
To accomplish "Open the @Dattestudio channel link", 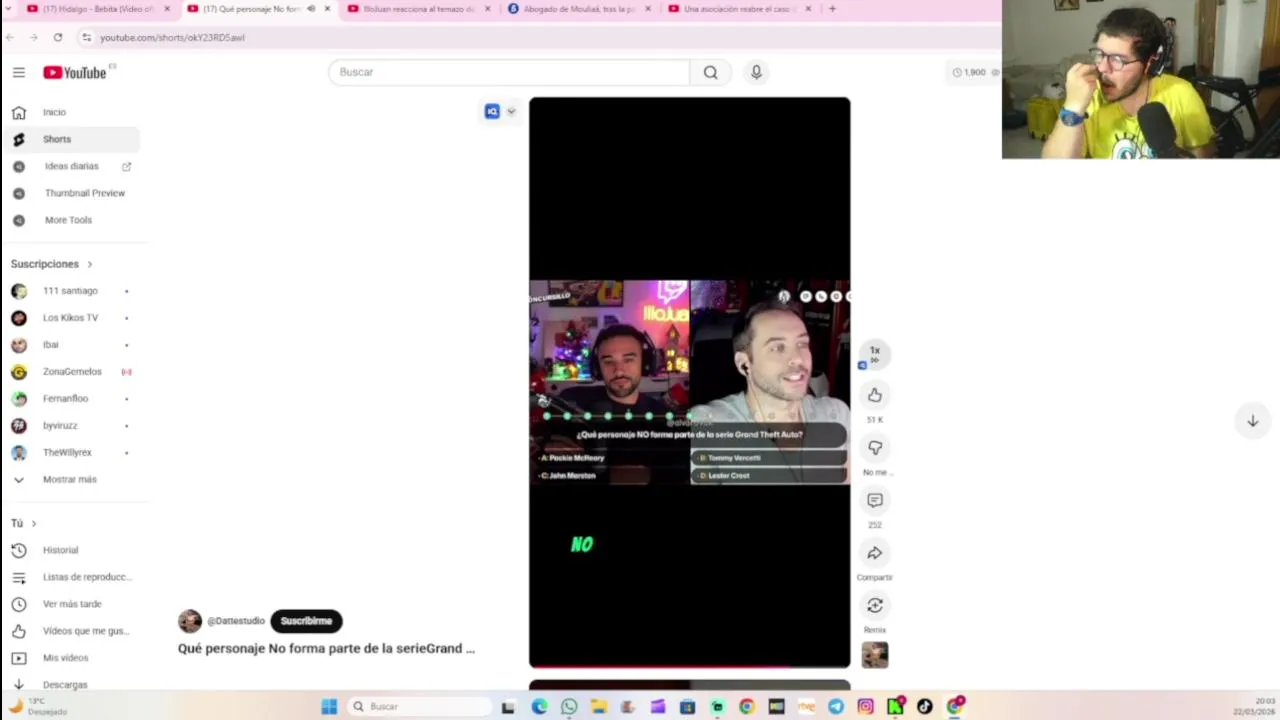I will (x=236, y=621).
